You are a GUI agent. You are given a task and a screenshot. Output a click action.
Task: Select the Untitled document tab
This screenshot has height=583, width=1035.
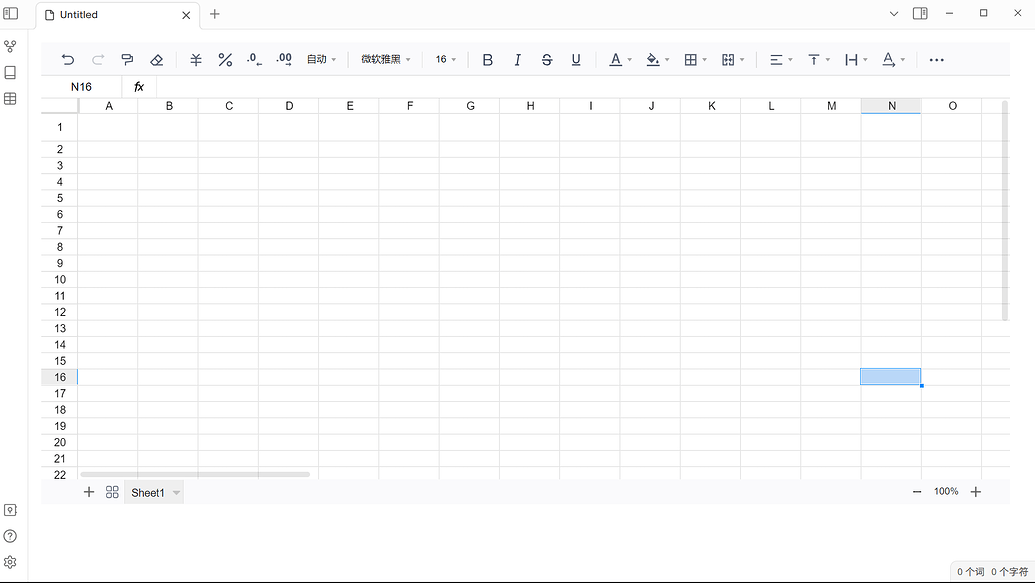pyautogui.click(x=112, y=15)
